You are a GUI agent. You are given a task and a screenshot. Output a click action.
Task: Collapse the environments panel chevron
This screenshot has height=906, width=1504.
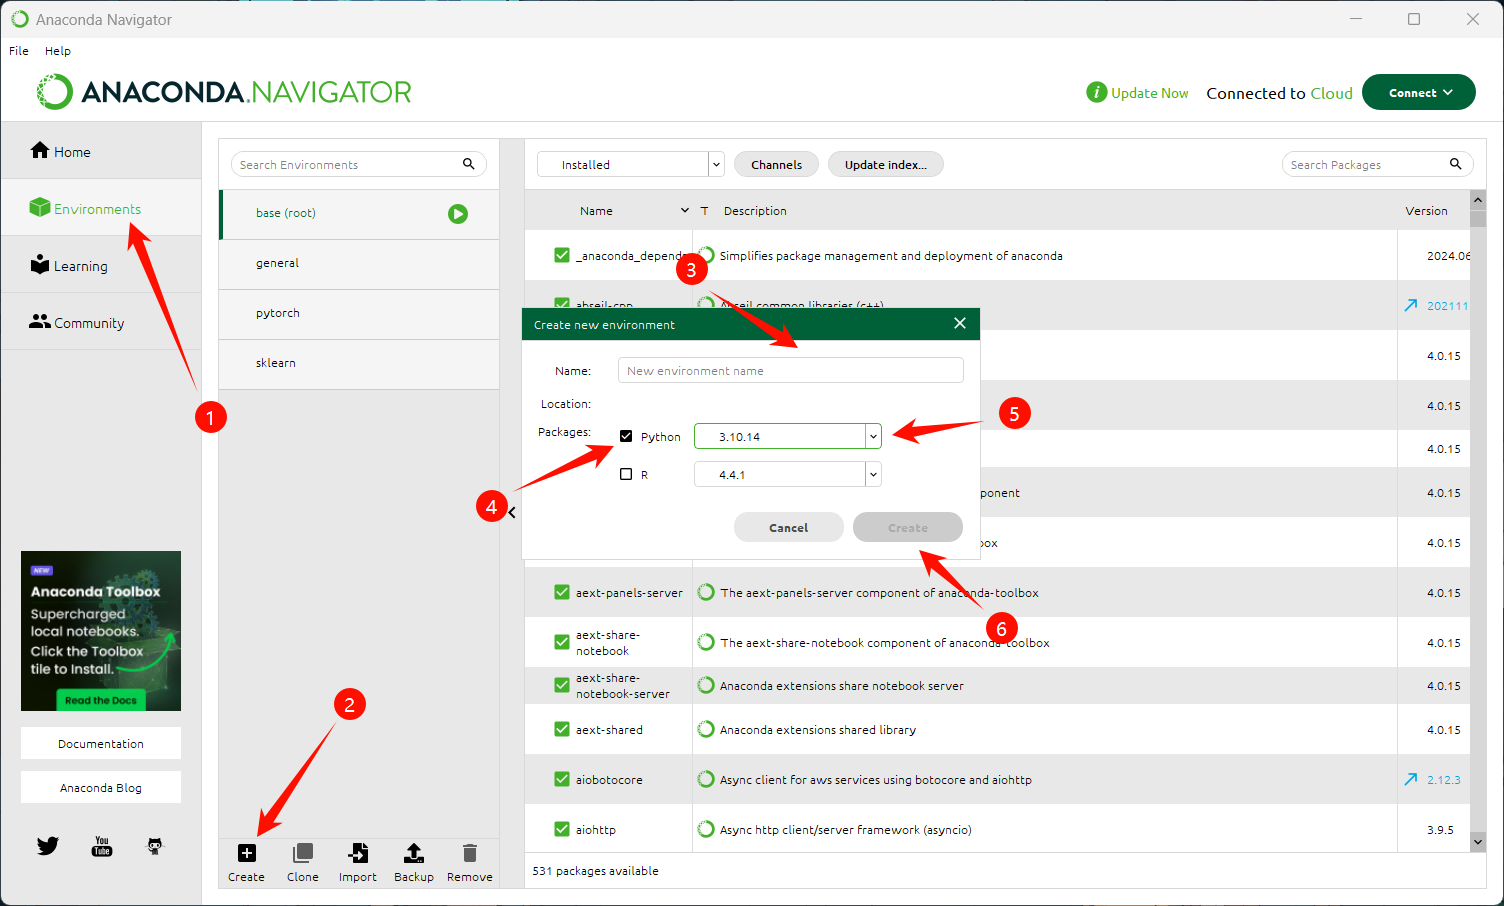(512, 512)
